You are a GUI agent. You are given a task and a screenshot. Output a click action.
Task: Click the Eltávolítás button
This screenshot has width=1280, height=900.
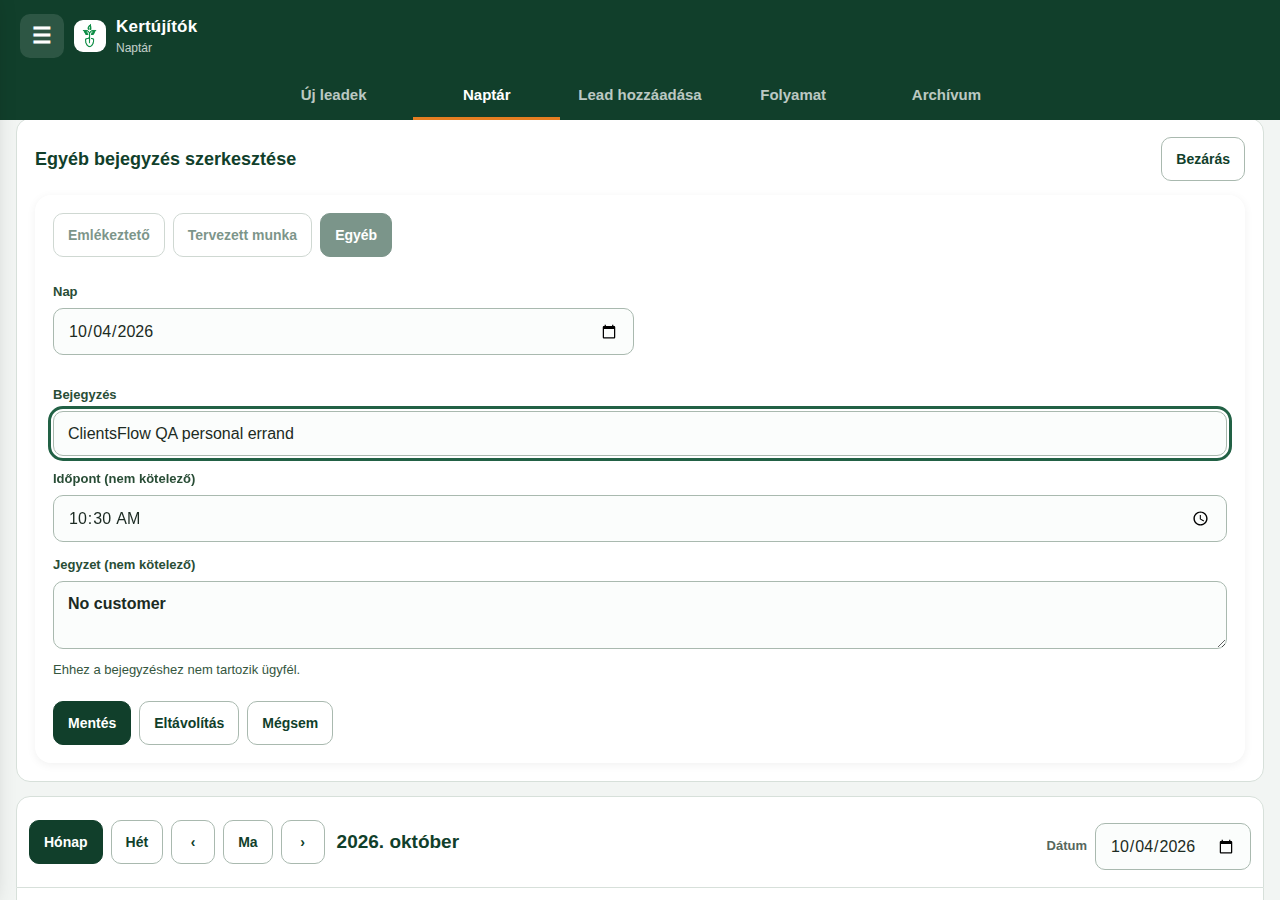pos(189,723)
